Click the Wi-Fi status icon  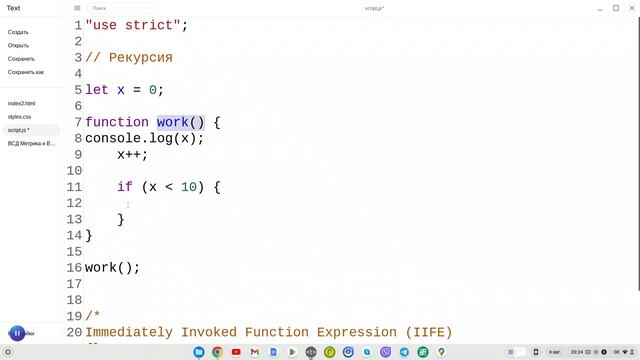click(625, 352)
